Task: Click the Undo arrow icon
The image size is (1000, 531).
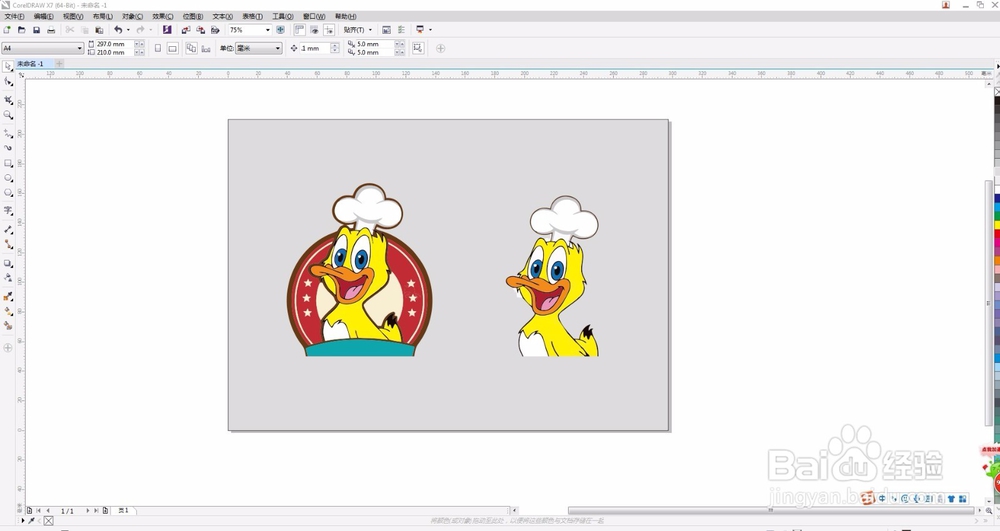Action: 118,30
